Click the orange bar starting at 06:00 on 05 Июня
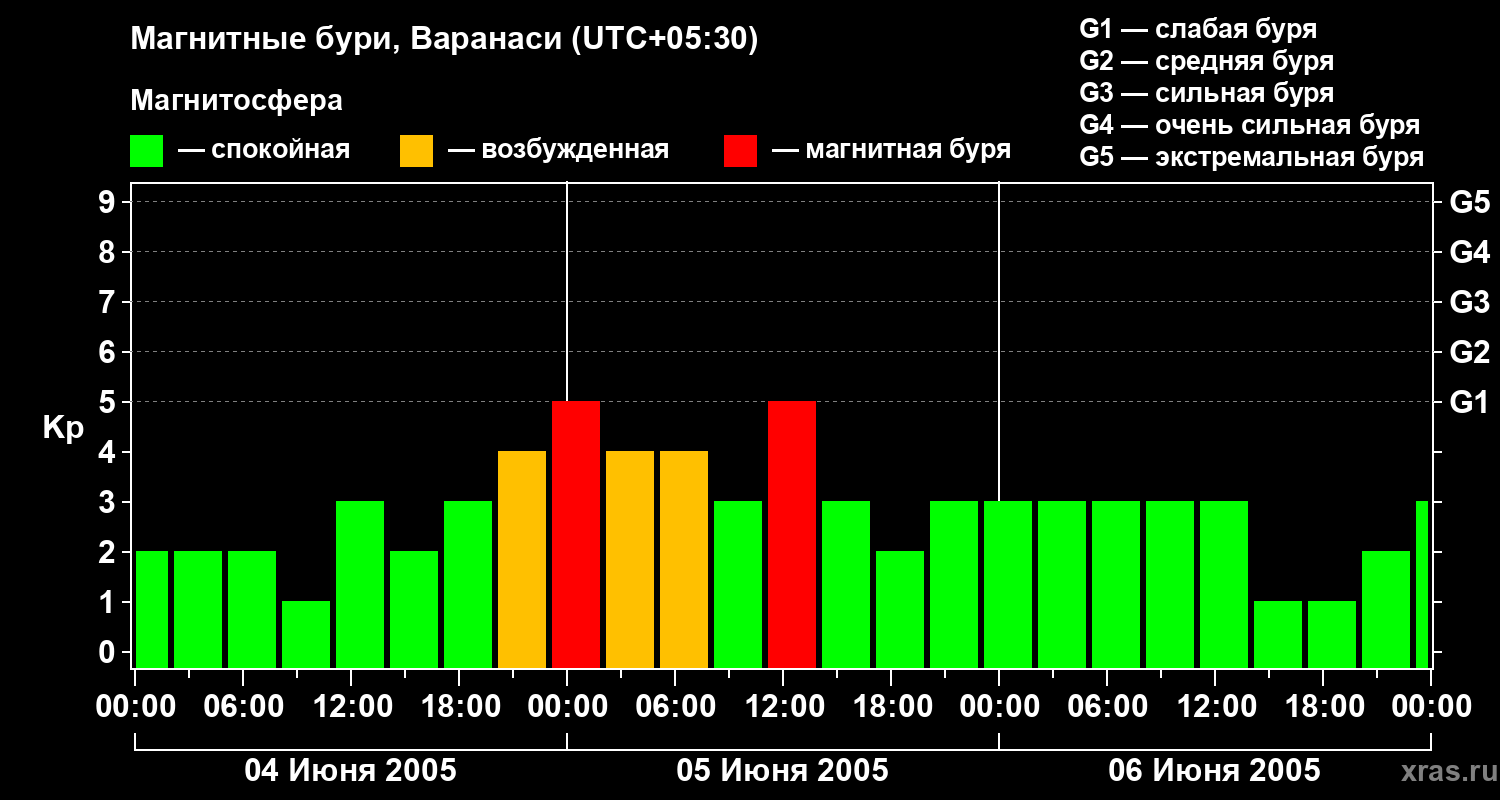1500x800 pixels. tap(684, 560)
